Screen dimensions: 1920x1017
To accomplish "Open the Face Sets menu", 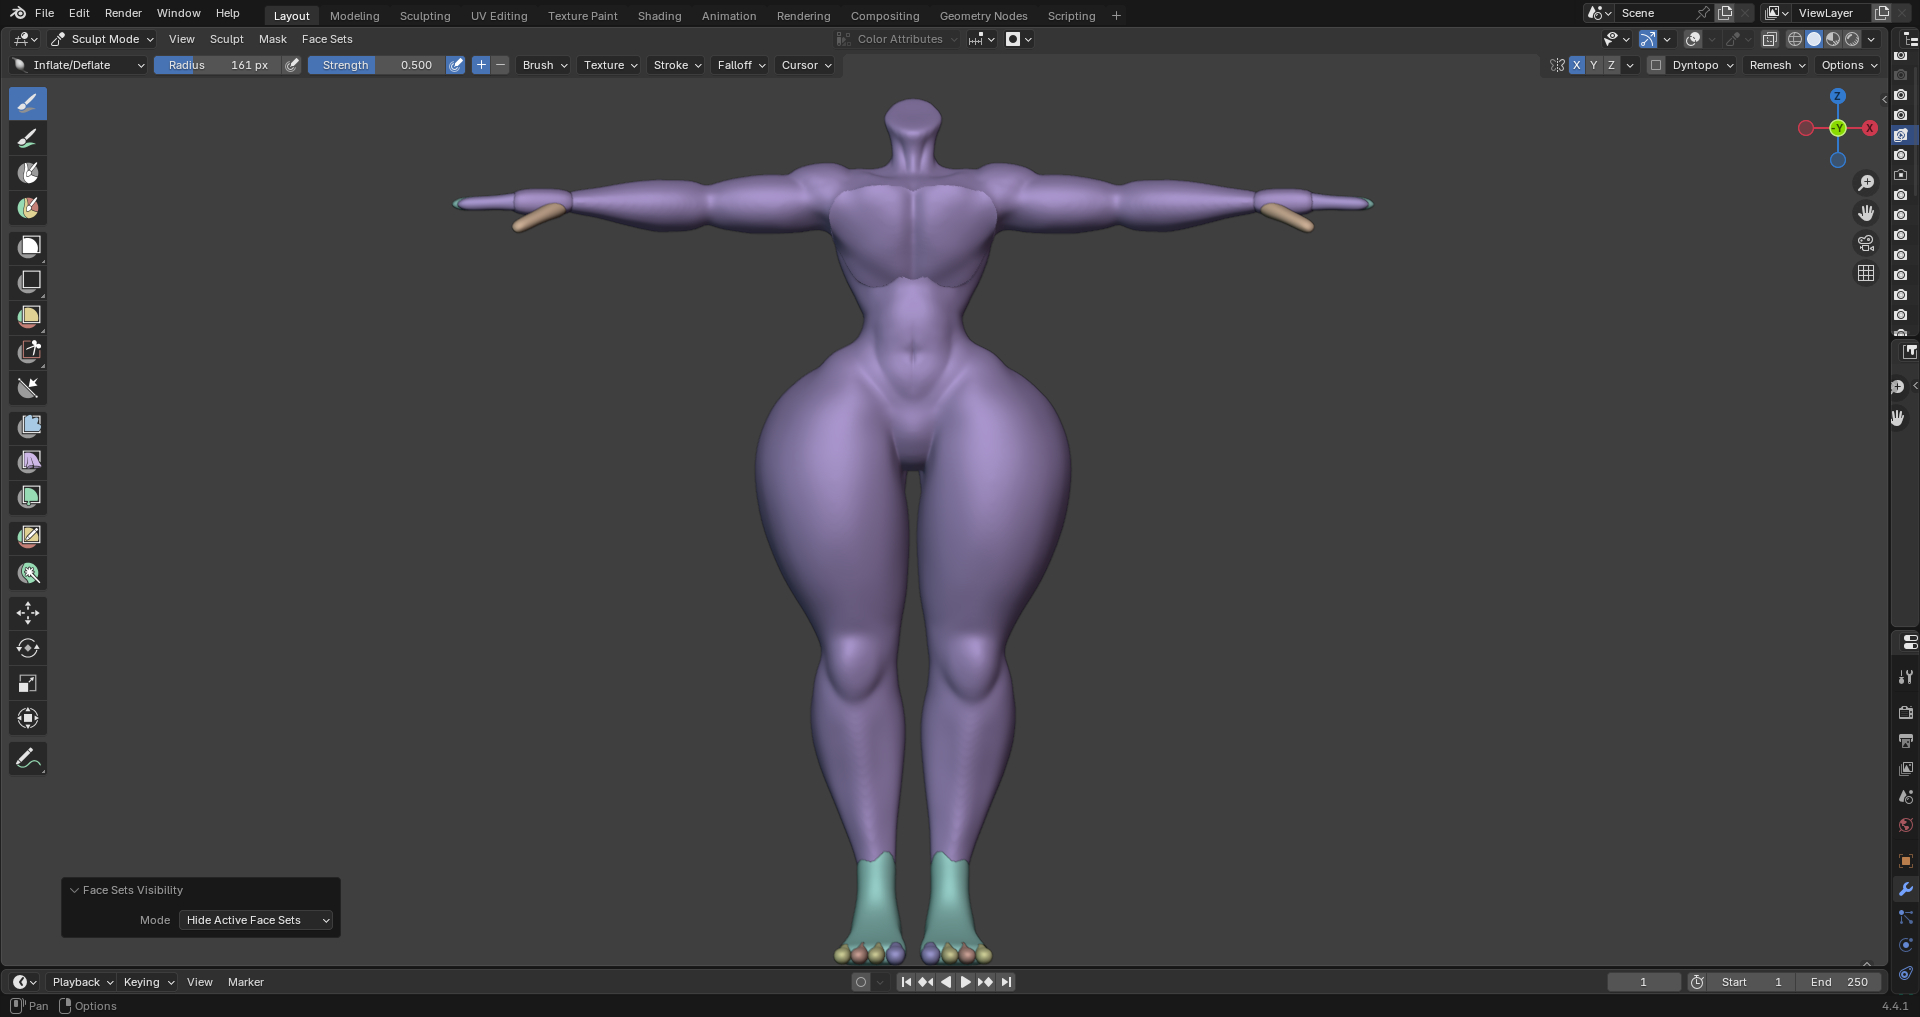I will point(327,39).
